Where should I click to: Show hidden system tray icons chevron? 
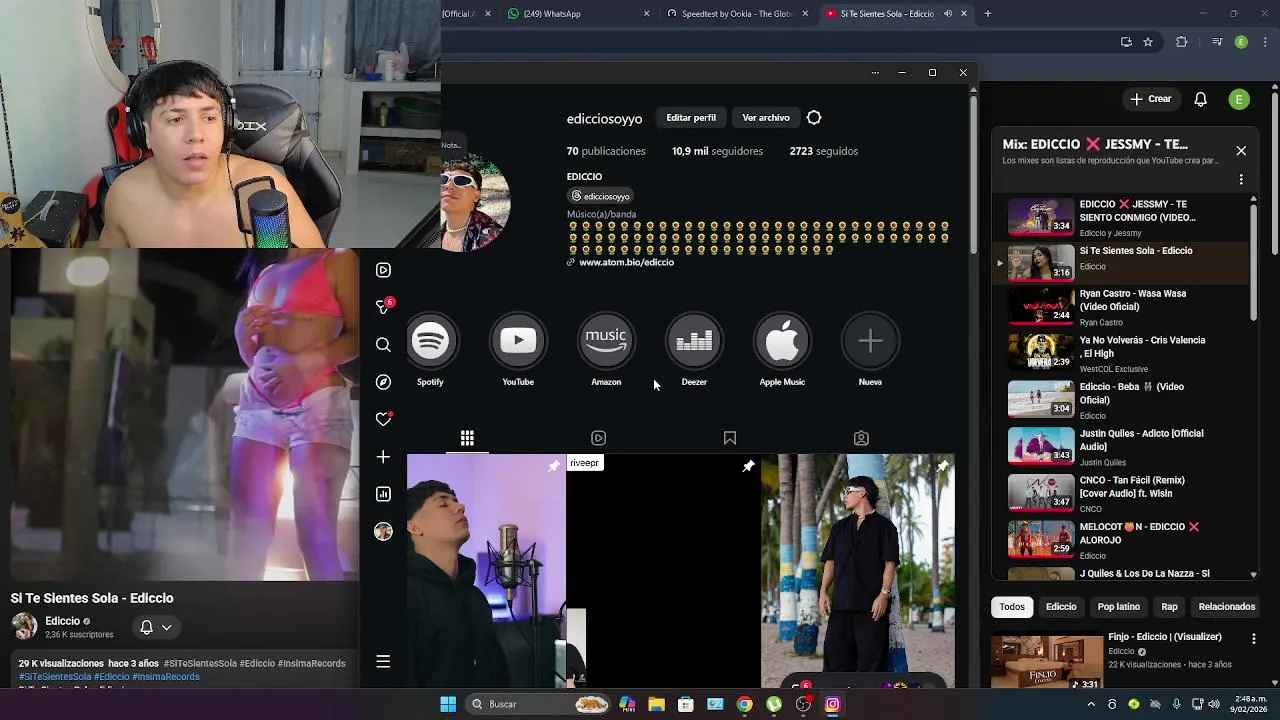[x=1091, y=704]
